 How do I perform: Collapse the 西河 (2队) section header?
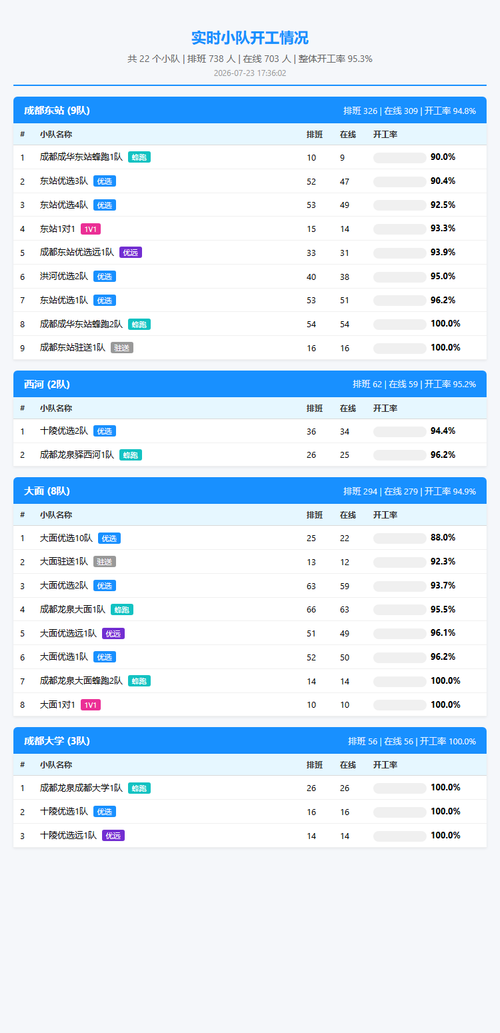[250, 384]
